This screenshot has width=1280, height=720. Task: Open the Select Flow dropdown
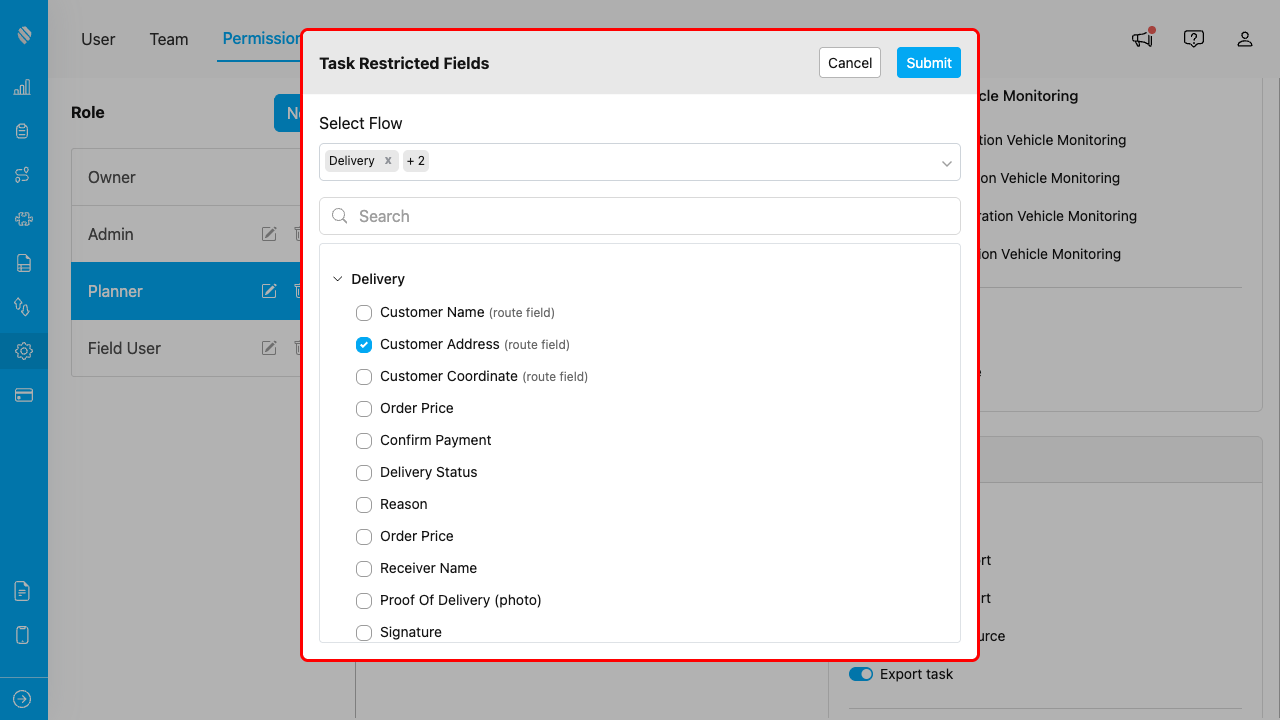946,161
